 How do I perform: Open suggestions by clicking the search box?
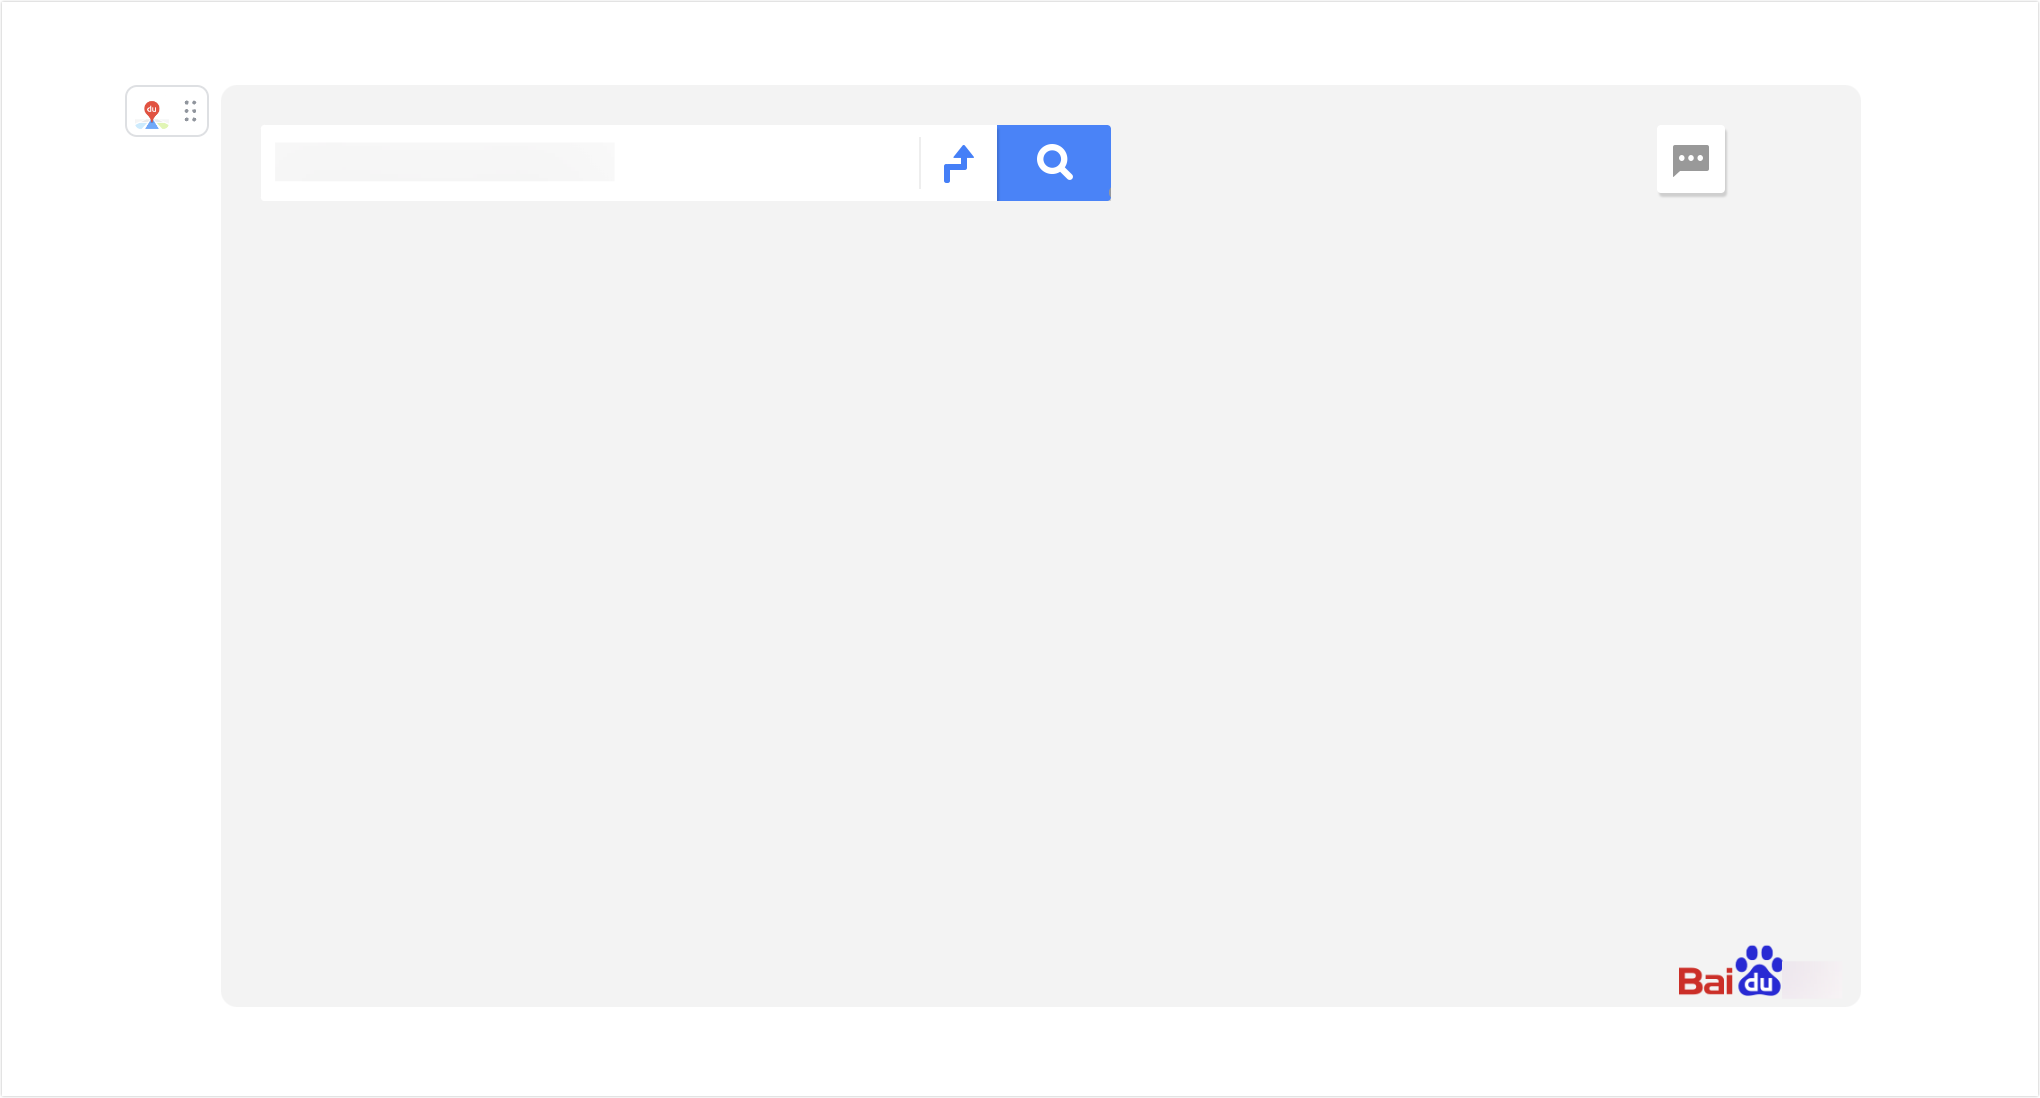(590, 162)
